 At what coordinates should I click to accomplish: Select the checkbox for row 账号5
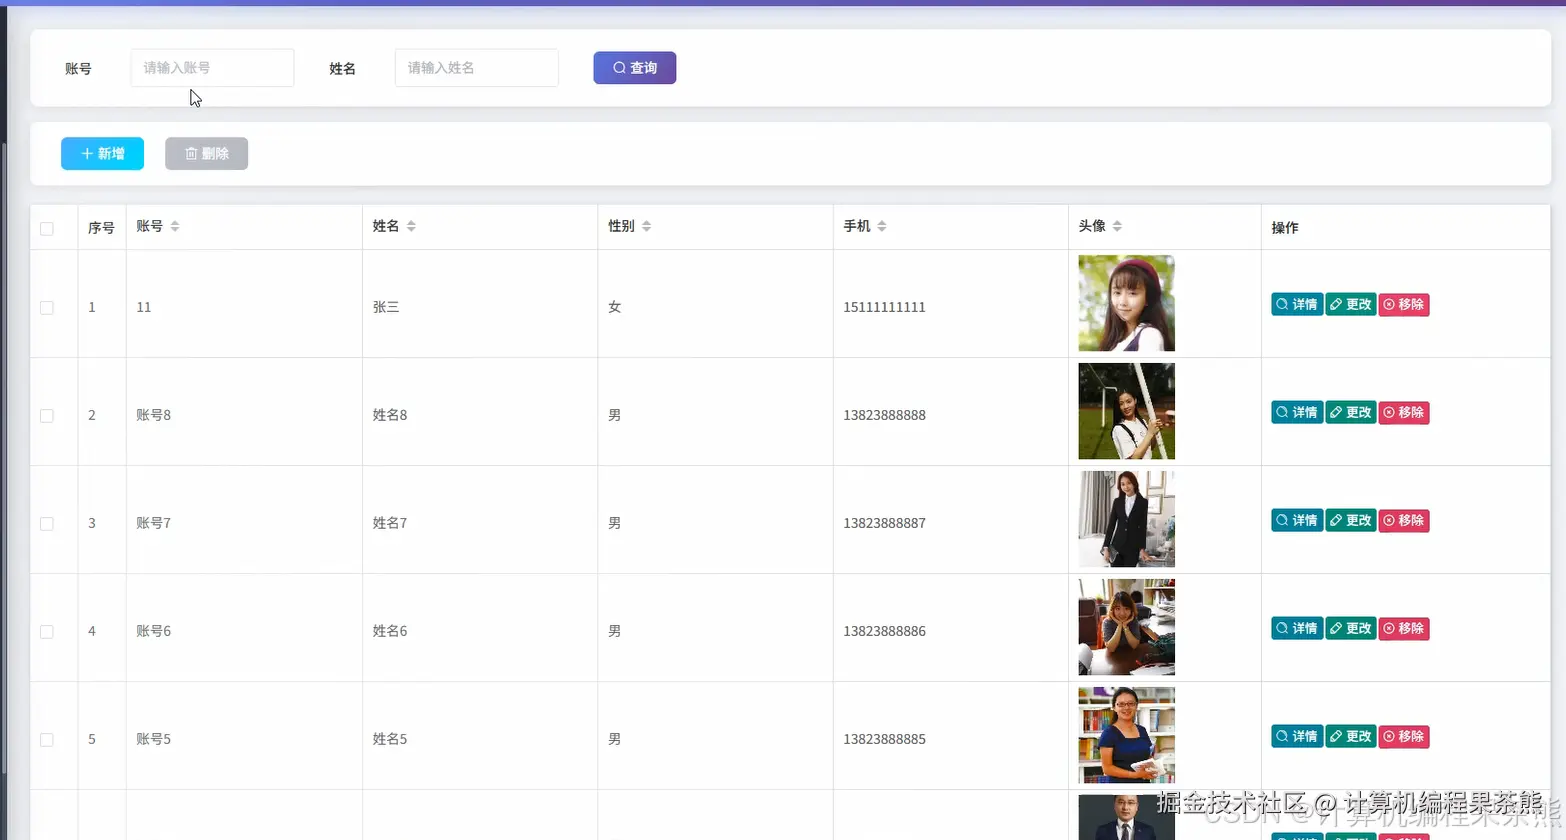coord(47,740)
